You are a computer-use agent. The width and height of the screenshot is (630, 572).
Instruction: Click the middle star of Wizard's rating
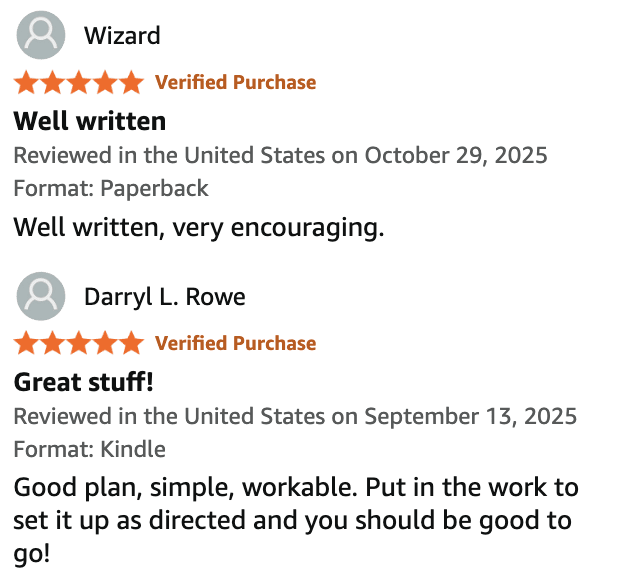(79, 82)
